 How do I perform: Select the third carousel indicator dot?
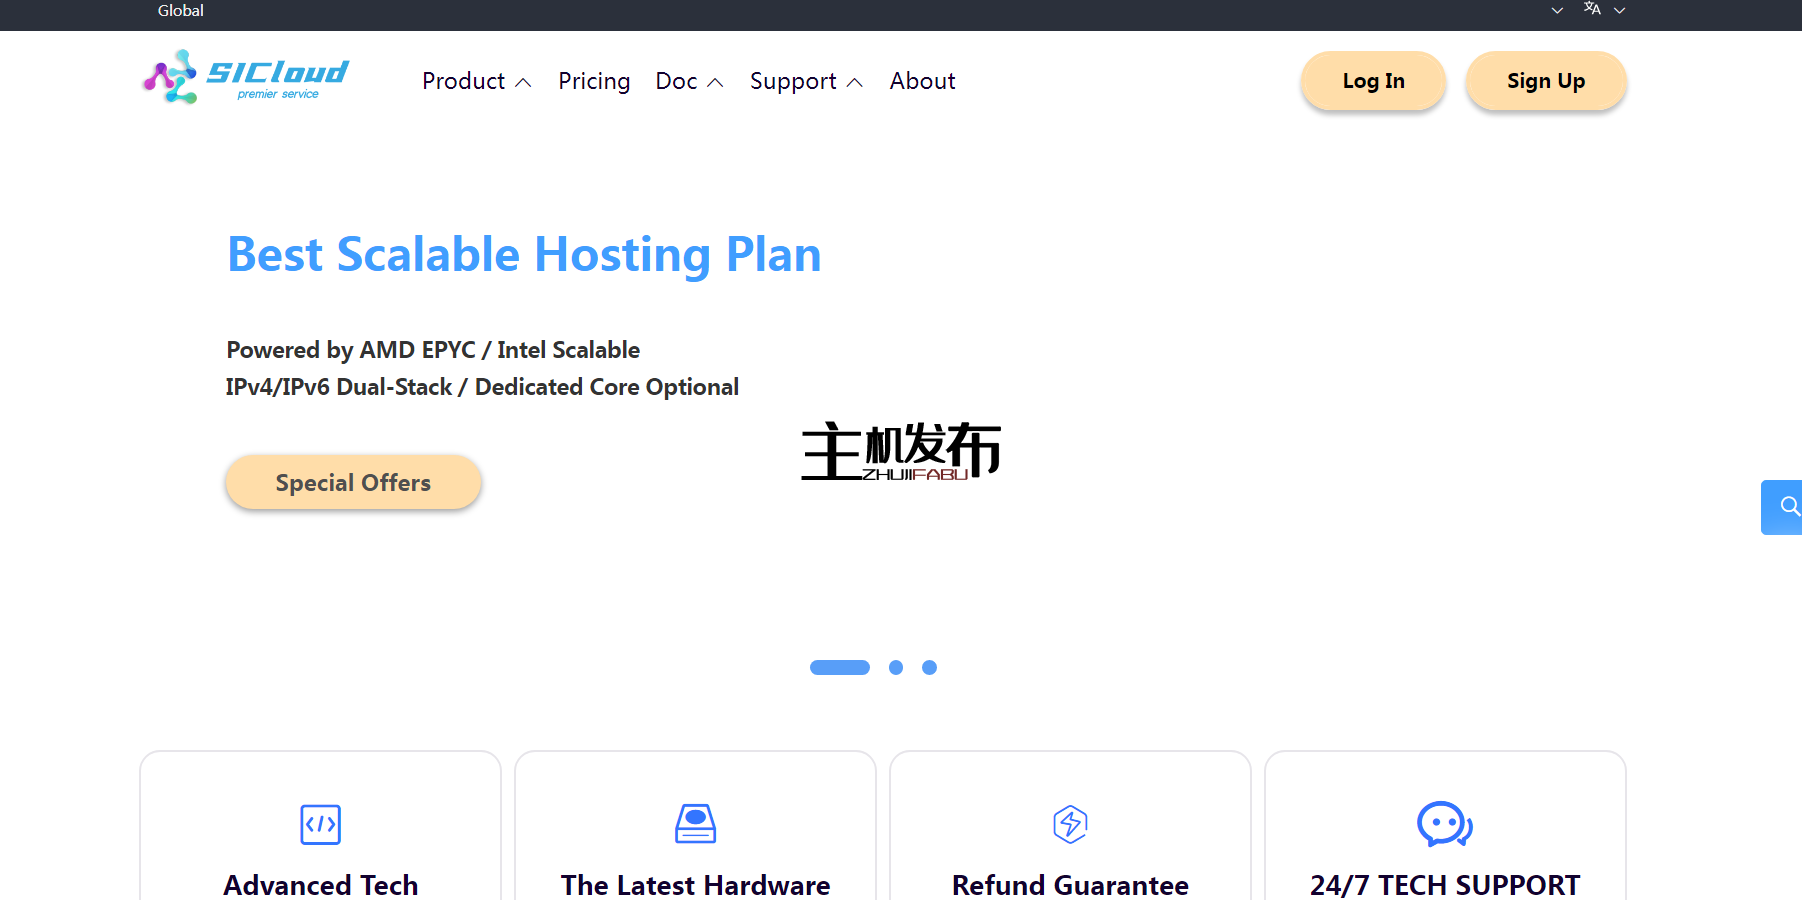(930, 667)
